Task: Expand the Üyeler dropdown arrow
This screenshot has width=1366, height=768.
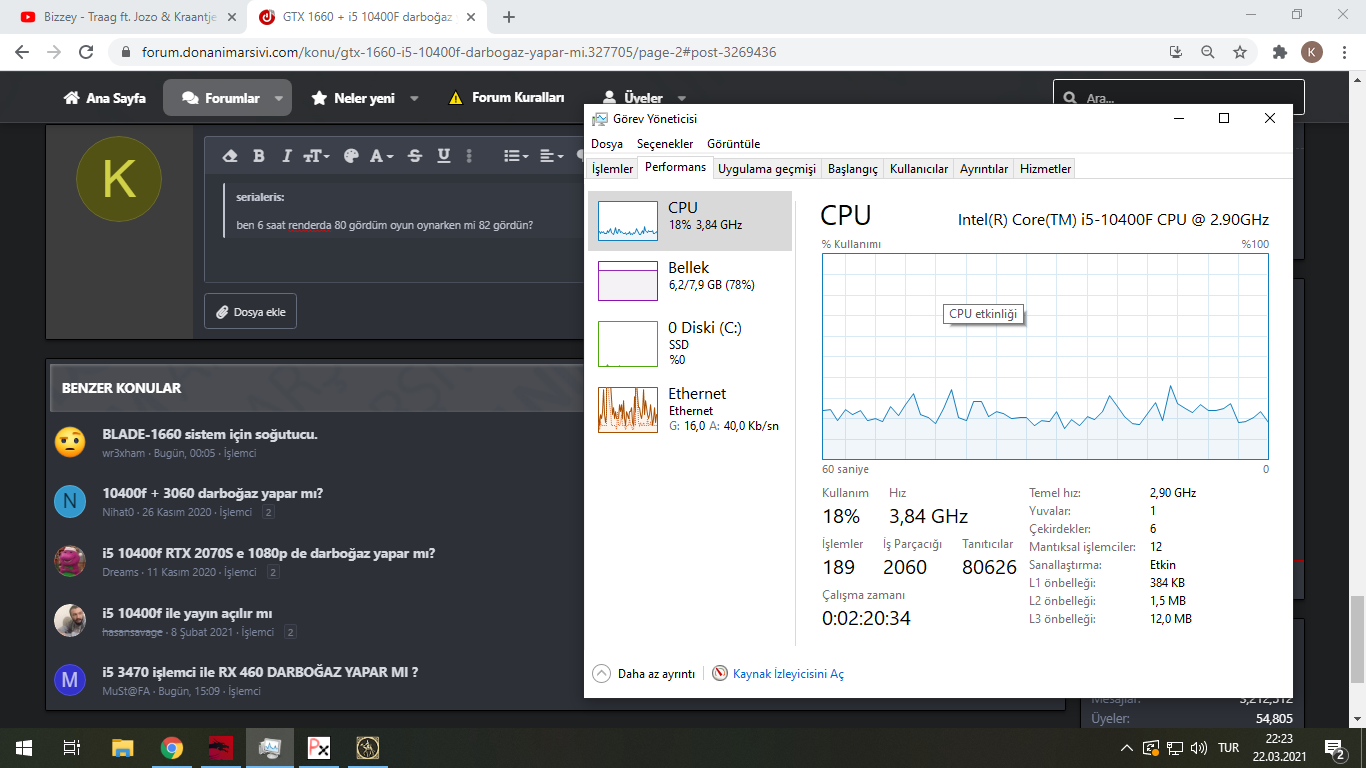Action: 682,98
